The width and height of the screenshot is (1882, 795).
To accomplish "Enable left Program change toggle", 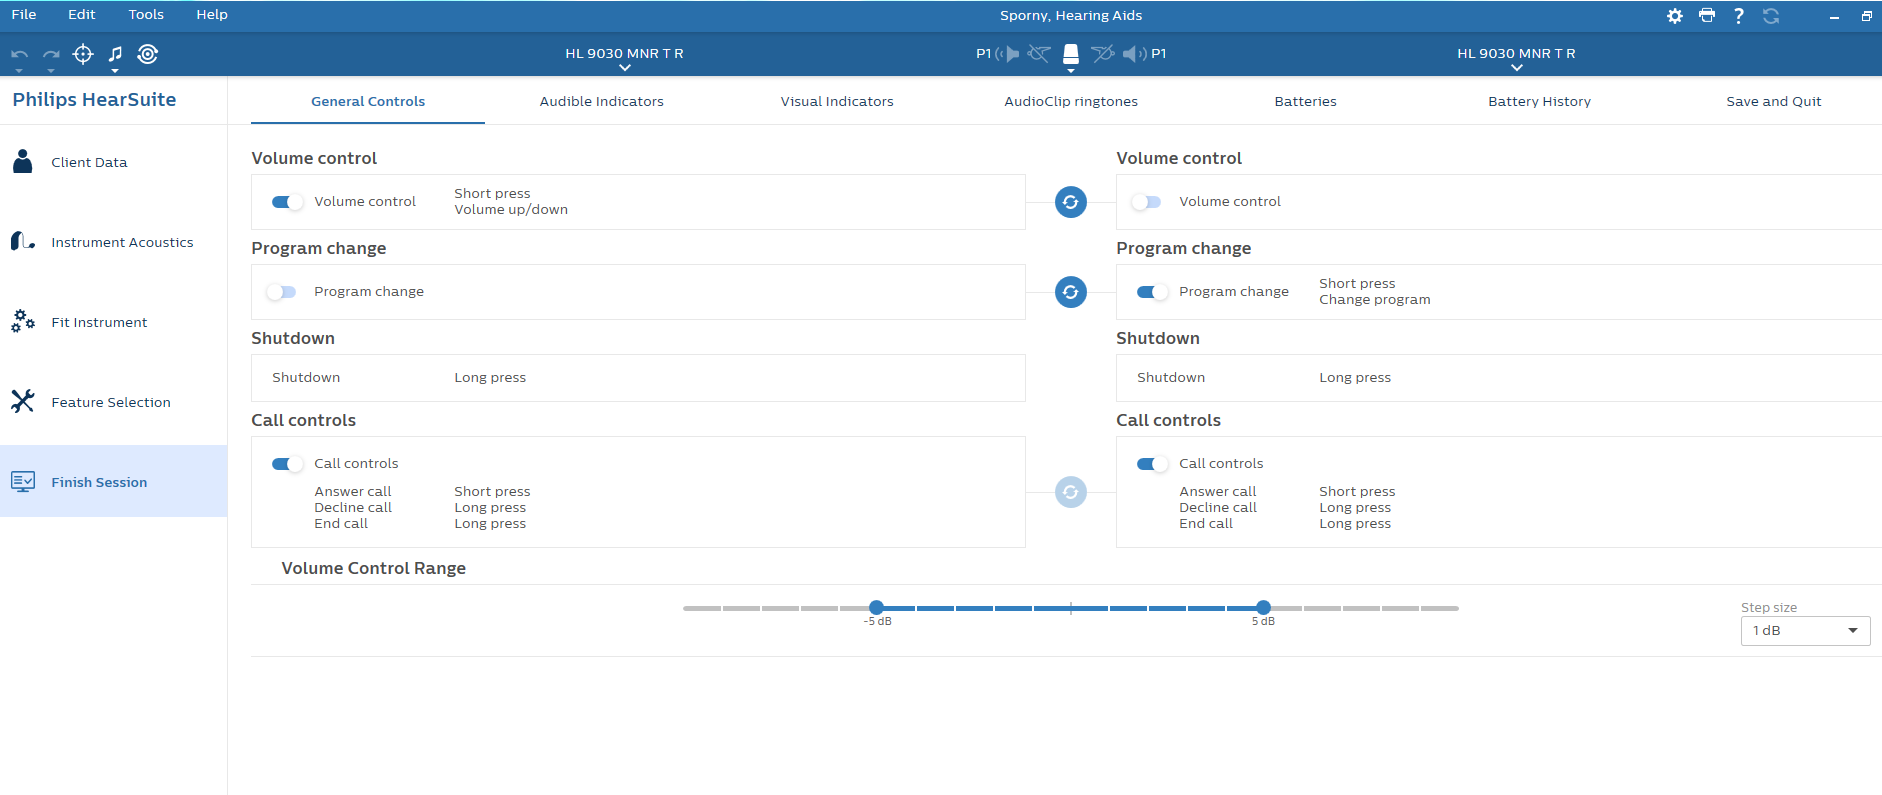I will (281, 292).
